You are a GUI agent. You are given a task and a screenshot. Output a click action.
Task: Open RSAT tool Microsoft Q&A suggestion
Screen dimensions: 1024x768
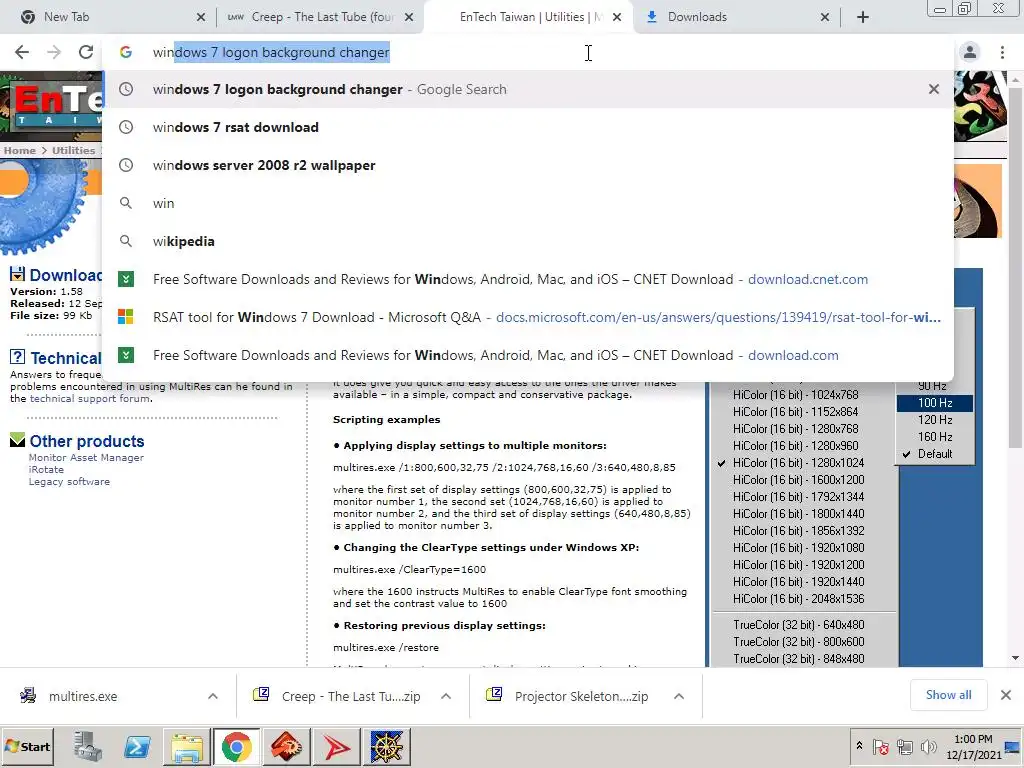[528, 317]
